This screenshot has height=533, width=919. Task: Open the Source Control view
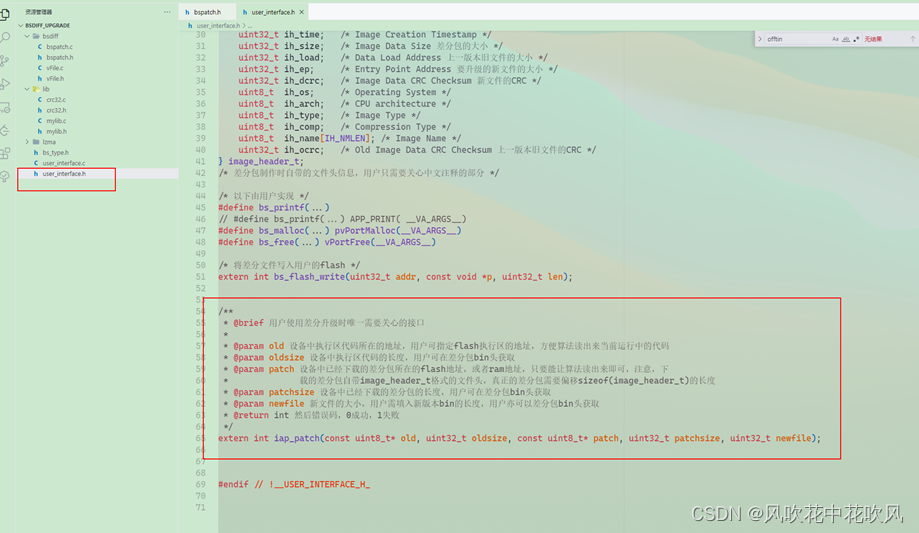coord(5,61)
